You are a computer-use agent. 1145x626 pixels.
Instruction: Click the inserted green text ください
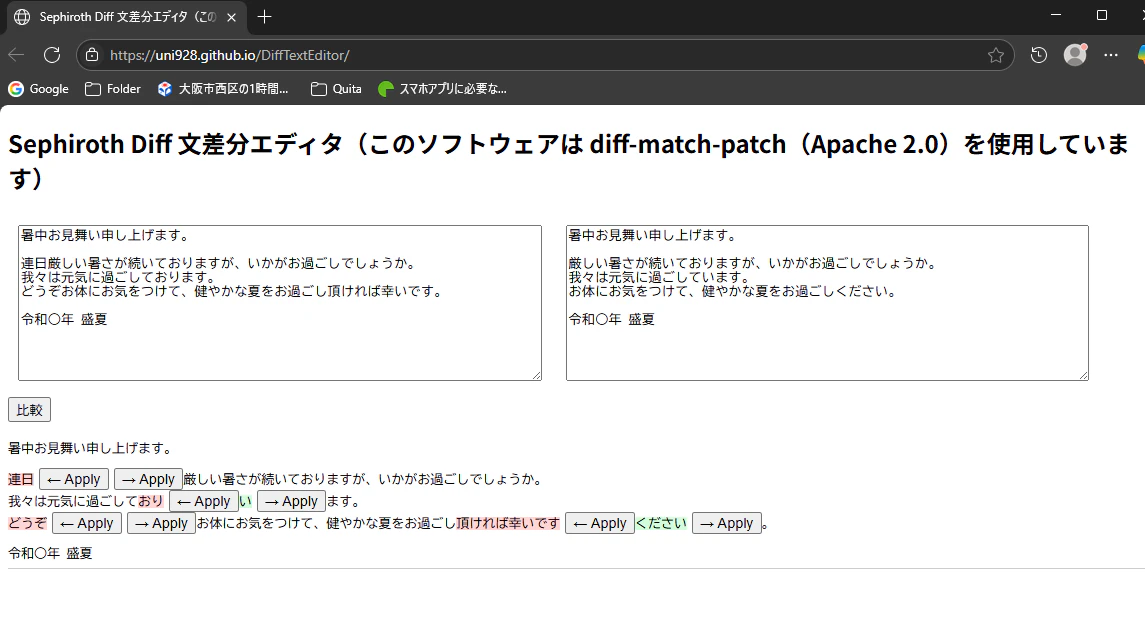tap(662, 523)
